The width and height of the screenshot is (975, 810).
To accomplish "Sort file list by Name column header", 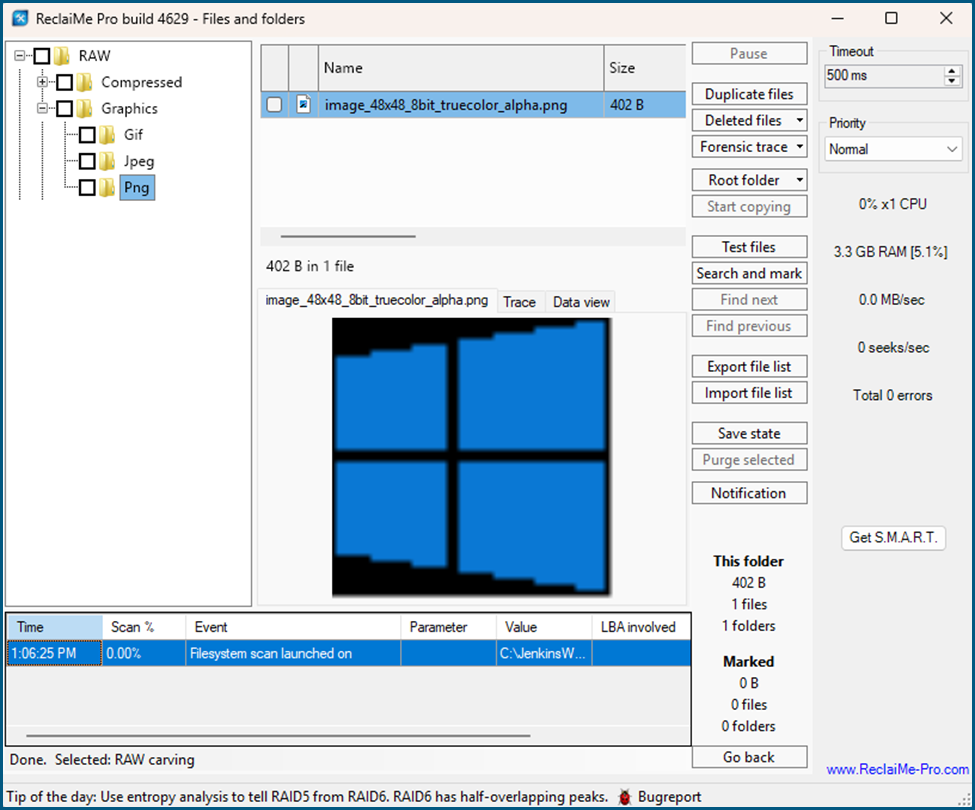I will pyautogui.click(x=461, y=68).
